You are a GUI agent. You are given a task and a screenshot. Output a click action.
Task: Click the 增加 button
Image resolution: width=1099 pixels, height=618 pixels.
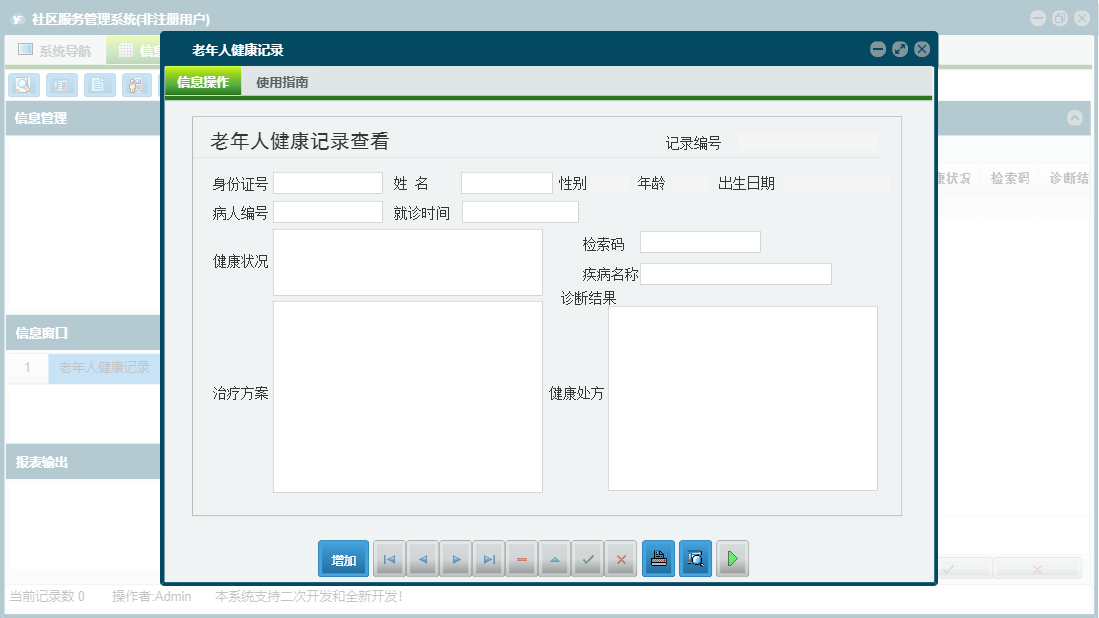tap(343, 558)
